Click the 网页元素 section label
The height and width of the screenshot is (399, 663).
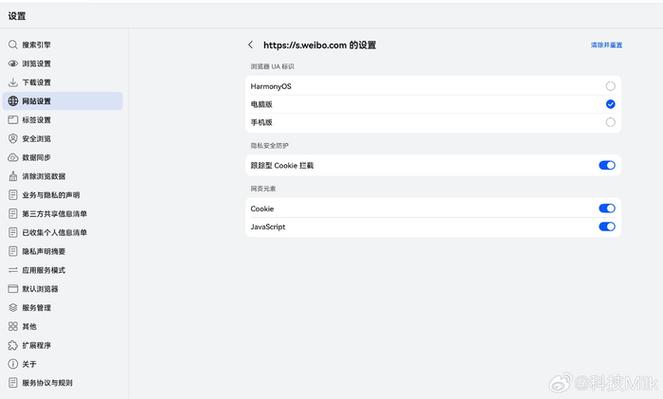pyautogui.click(x=263, y=189)
